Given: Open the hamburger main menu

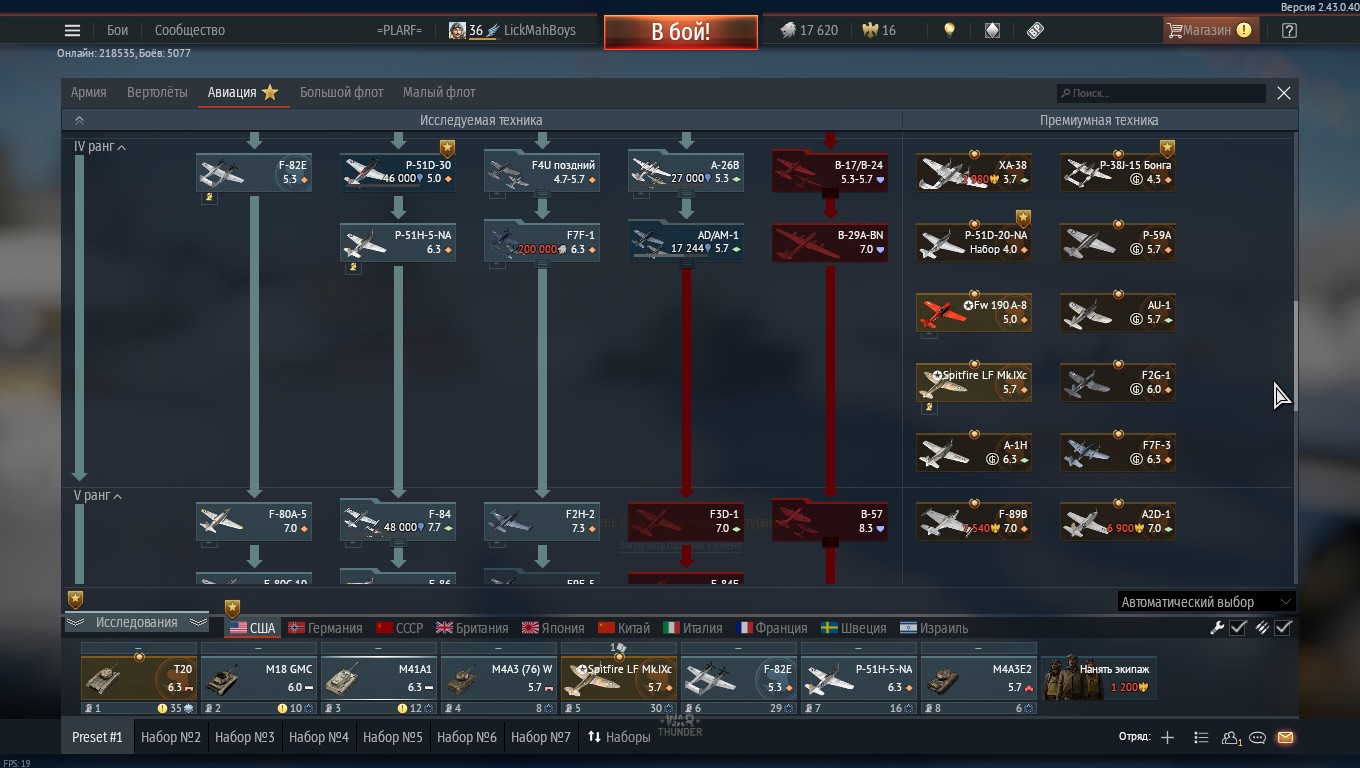Looking at the screenshot, I should coord(72,30).
